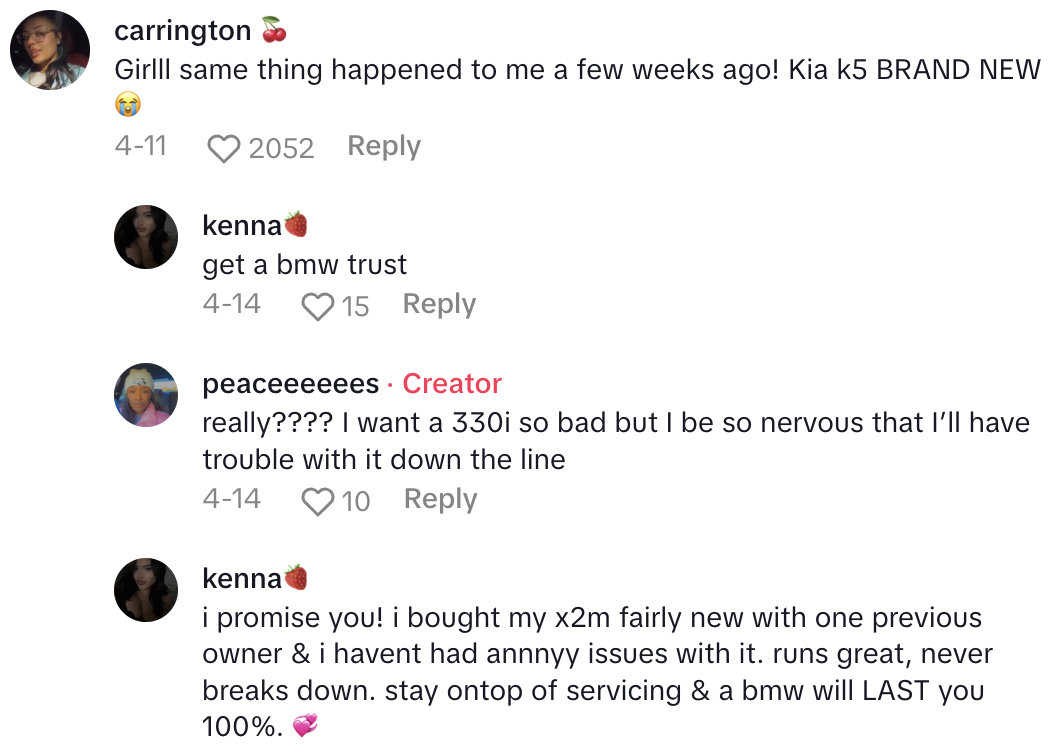This screenshot has width=1058, height=750.
Task: Reply to kenna's "get a bmw trust" comment
Action: pyautogui.click(x=439, y=304)
